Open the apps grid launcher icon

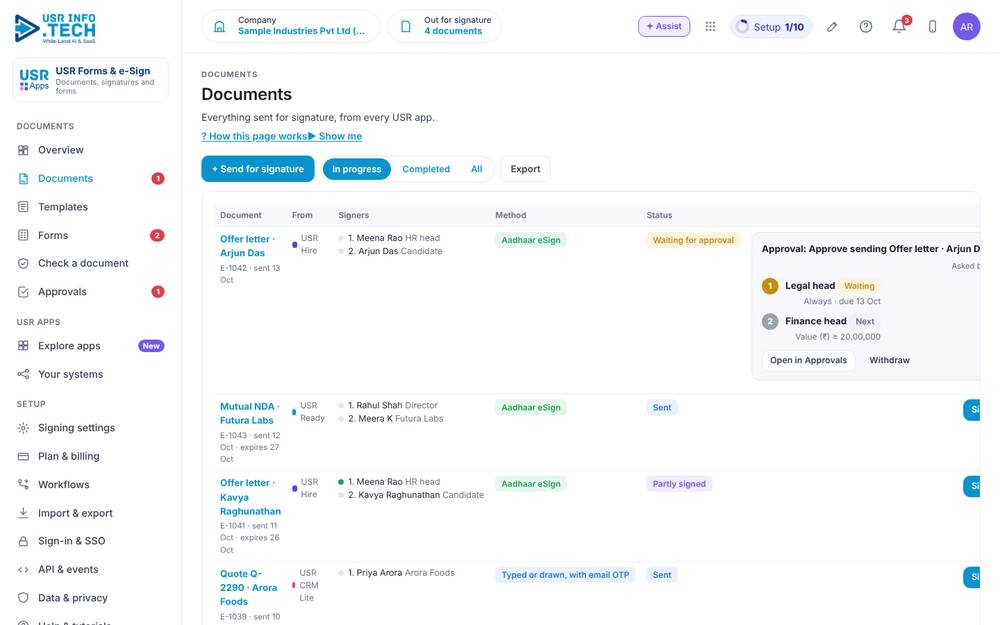[710, 26]
